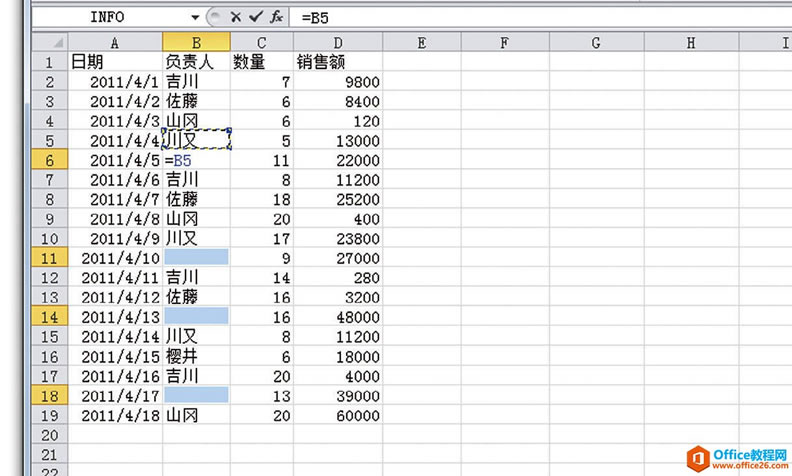Click the sales value 60000
The height and width of the screenshot is (476, 792).
tap(338, 415)
